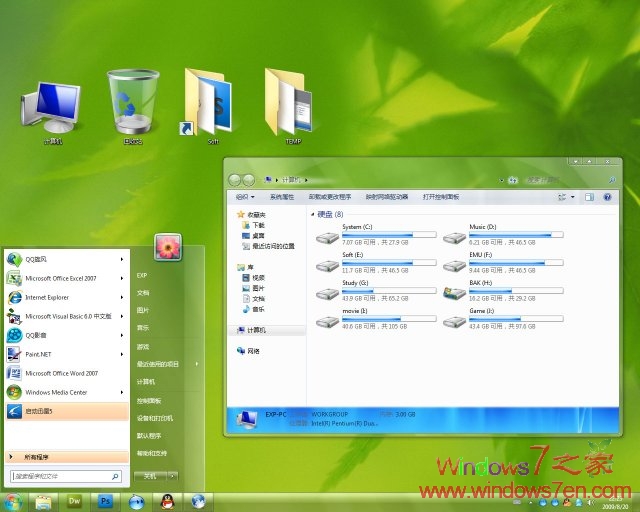640x512 pixels.
Task: Open Music (D:) drive in Explorer
Action: (x=503, y=234)
